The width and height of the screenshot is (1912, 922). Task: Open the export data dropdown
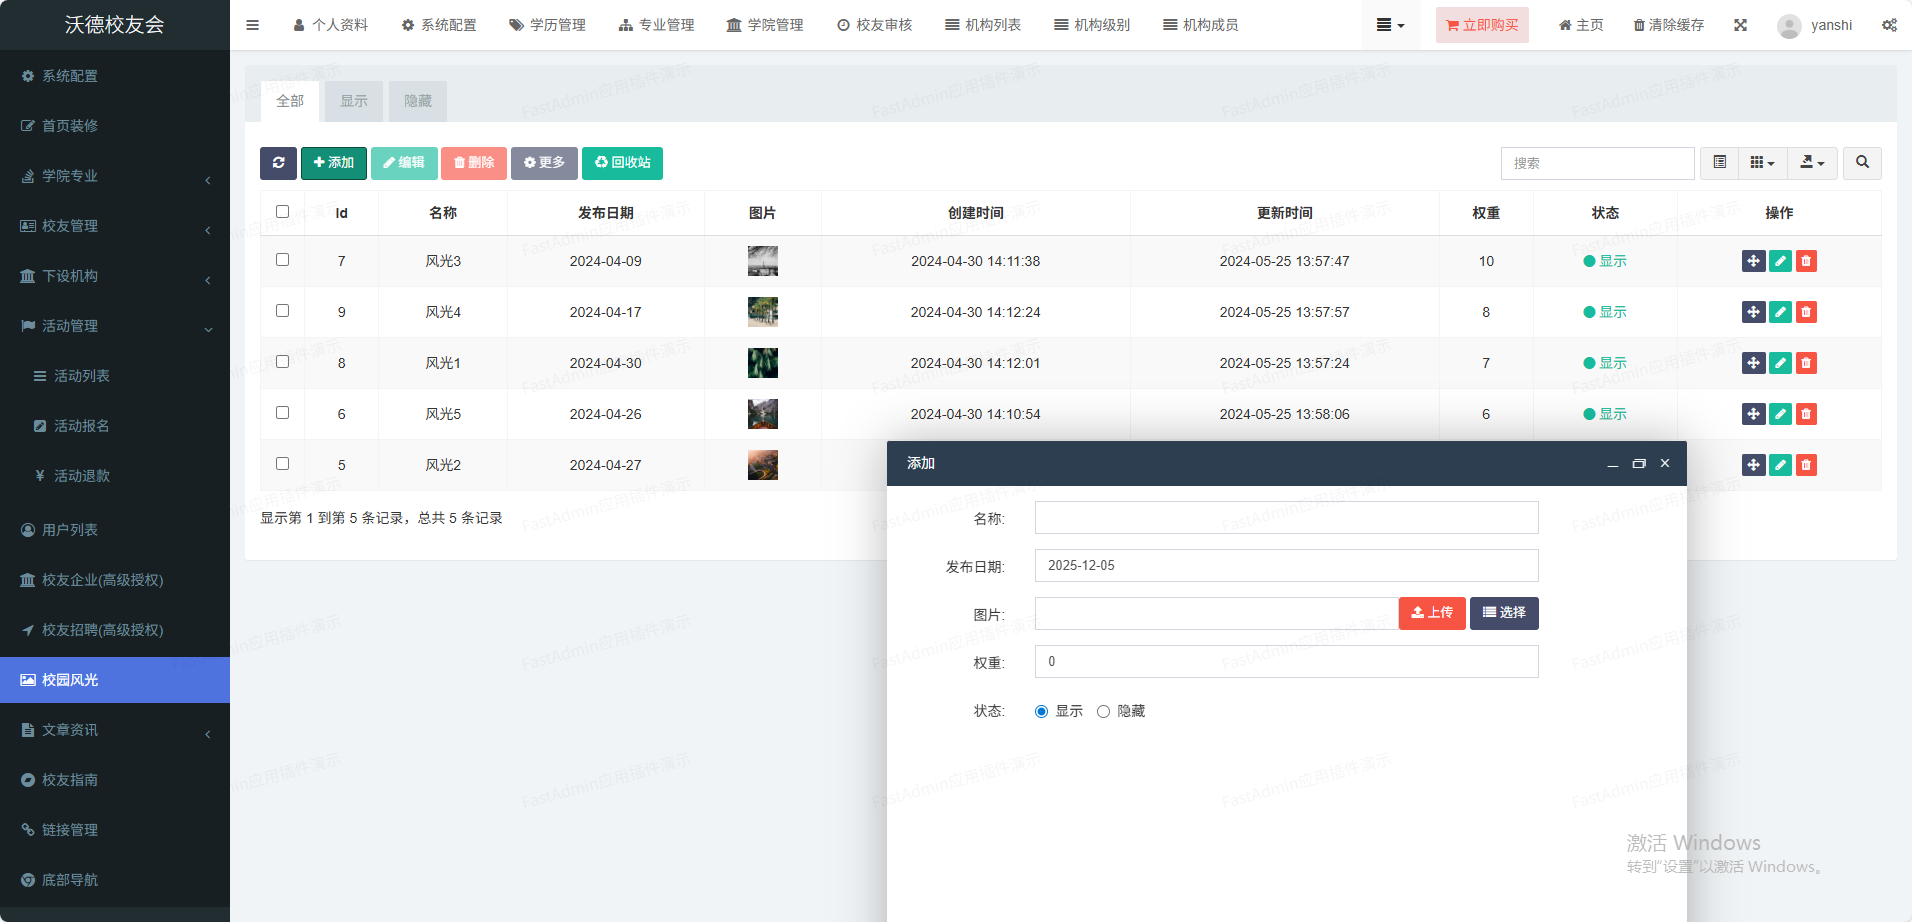coord(1812,163)
